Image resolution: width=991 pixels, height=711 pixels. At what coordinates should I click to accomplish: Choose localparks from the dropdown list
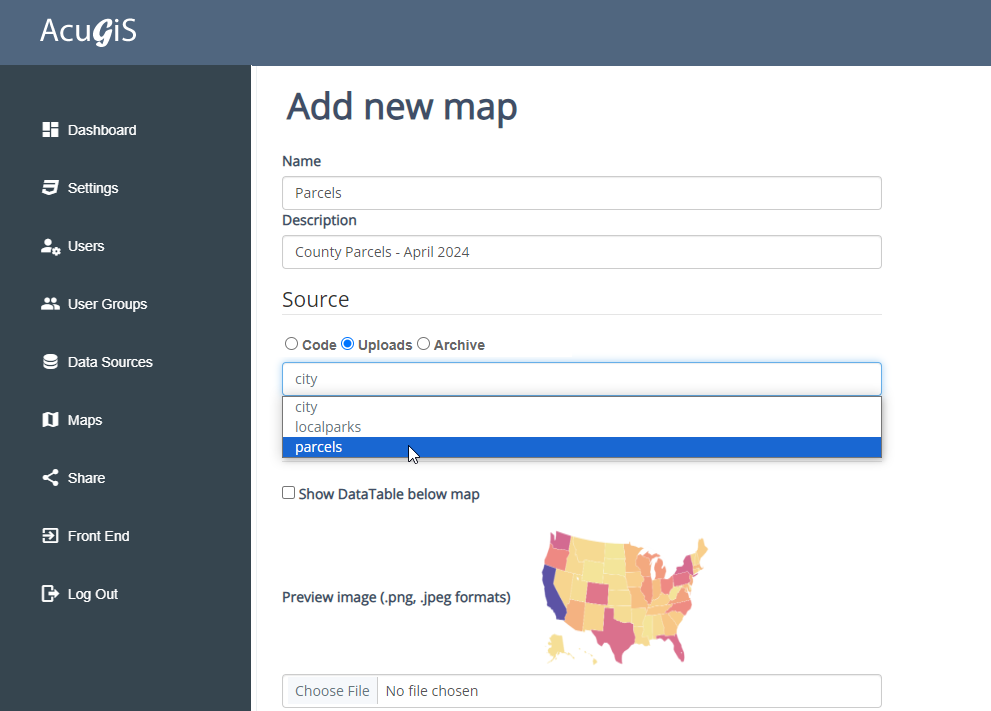pos(581,427)
